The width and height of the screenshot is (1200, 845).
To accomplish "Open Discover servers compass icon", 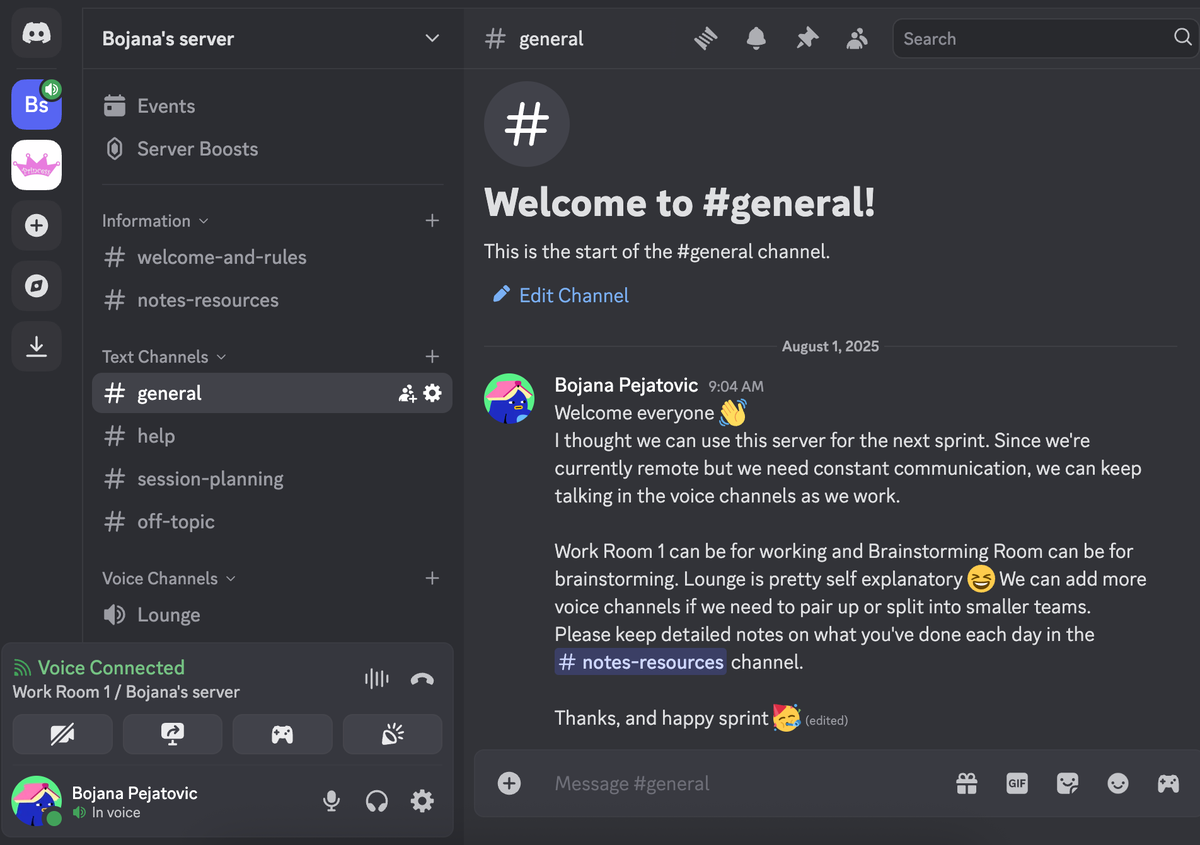I will (x=36, y=286).
